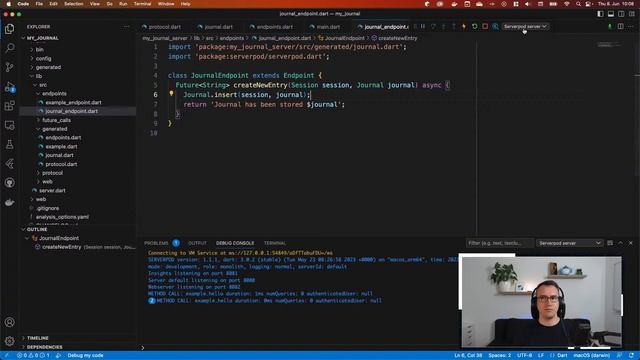This screenshot has width=640, height=360.
Task: Open the Flutter sidebar view
Action: pos(9,163)
